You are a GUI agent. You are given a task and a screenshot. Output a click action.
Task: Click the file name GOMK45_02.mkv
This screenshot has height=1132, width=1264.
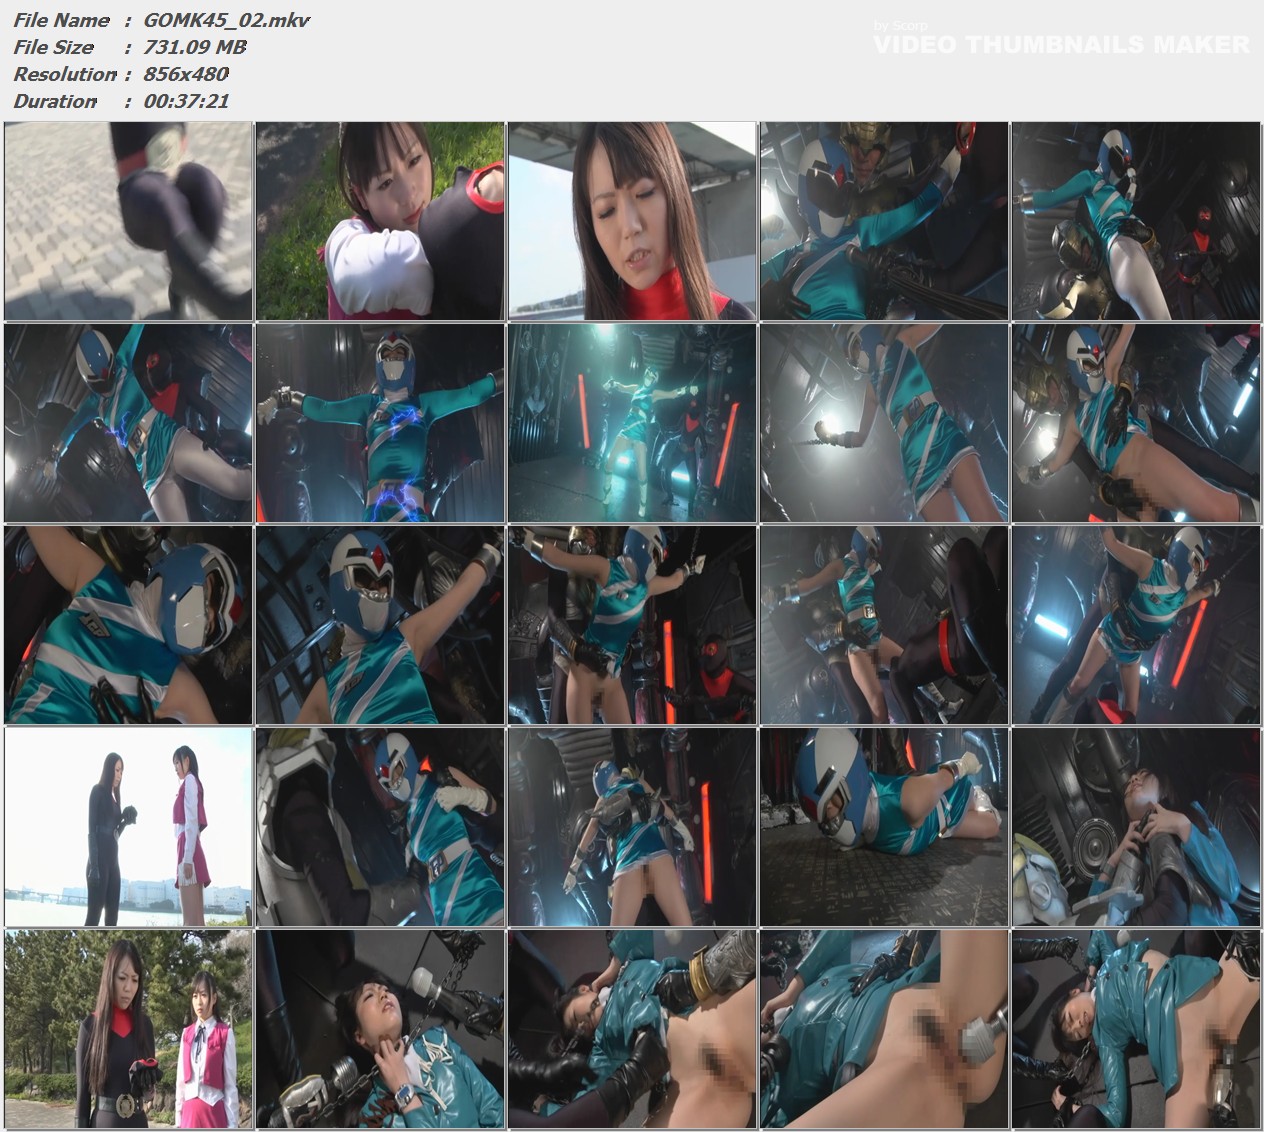[x=227, y=20]
